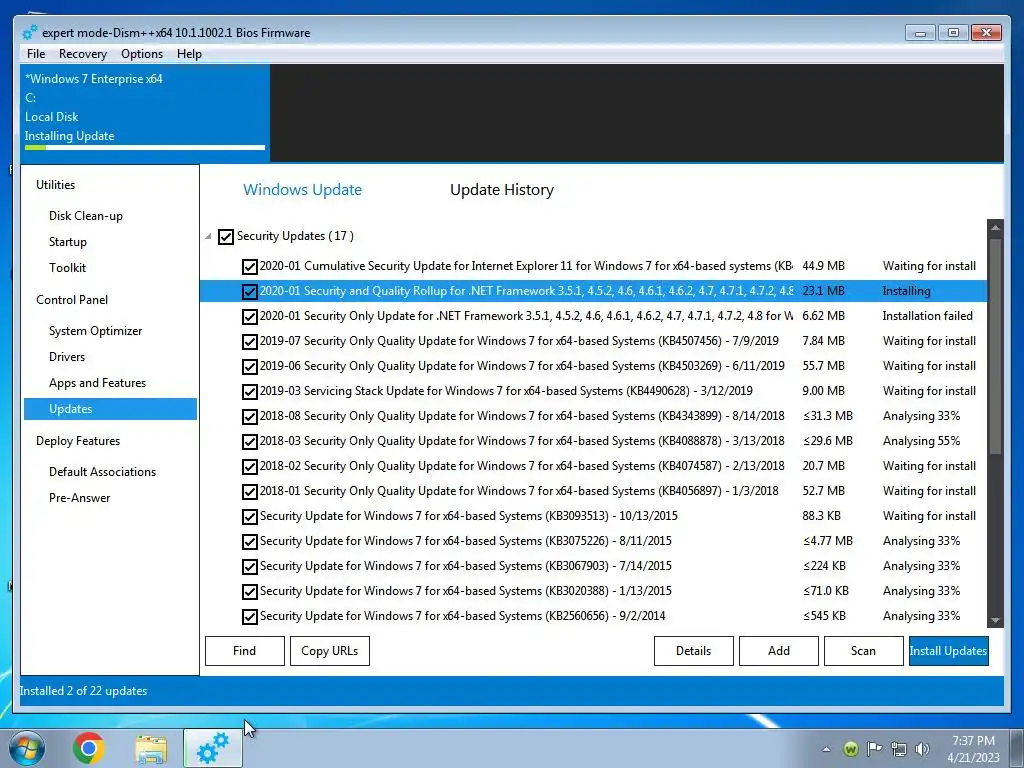
Task: Select the Windows 7 Enterprise x64 image tile
Action: (145, 112)
